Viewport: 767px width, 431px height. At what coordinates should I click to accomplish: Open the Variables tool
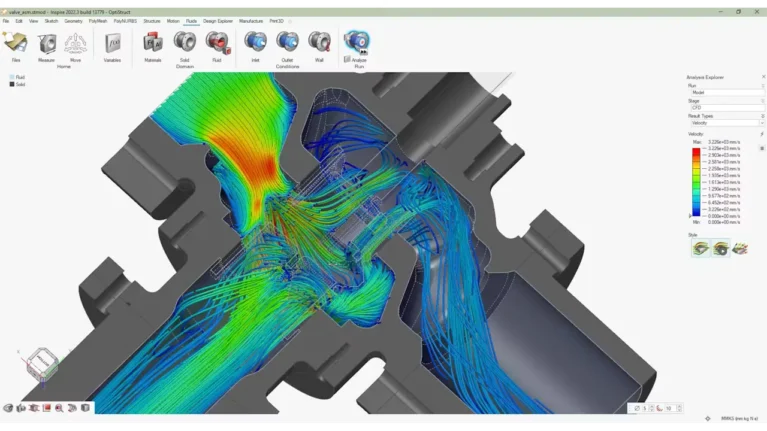tap(113, 45)
